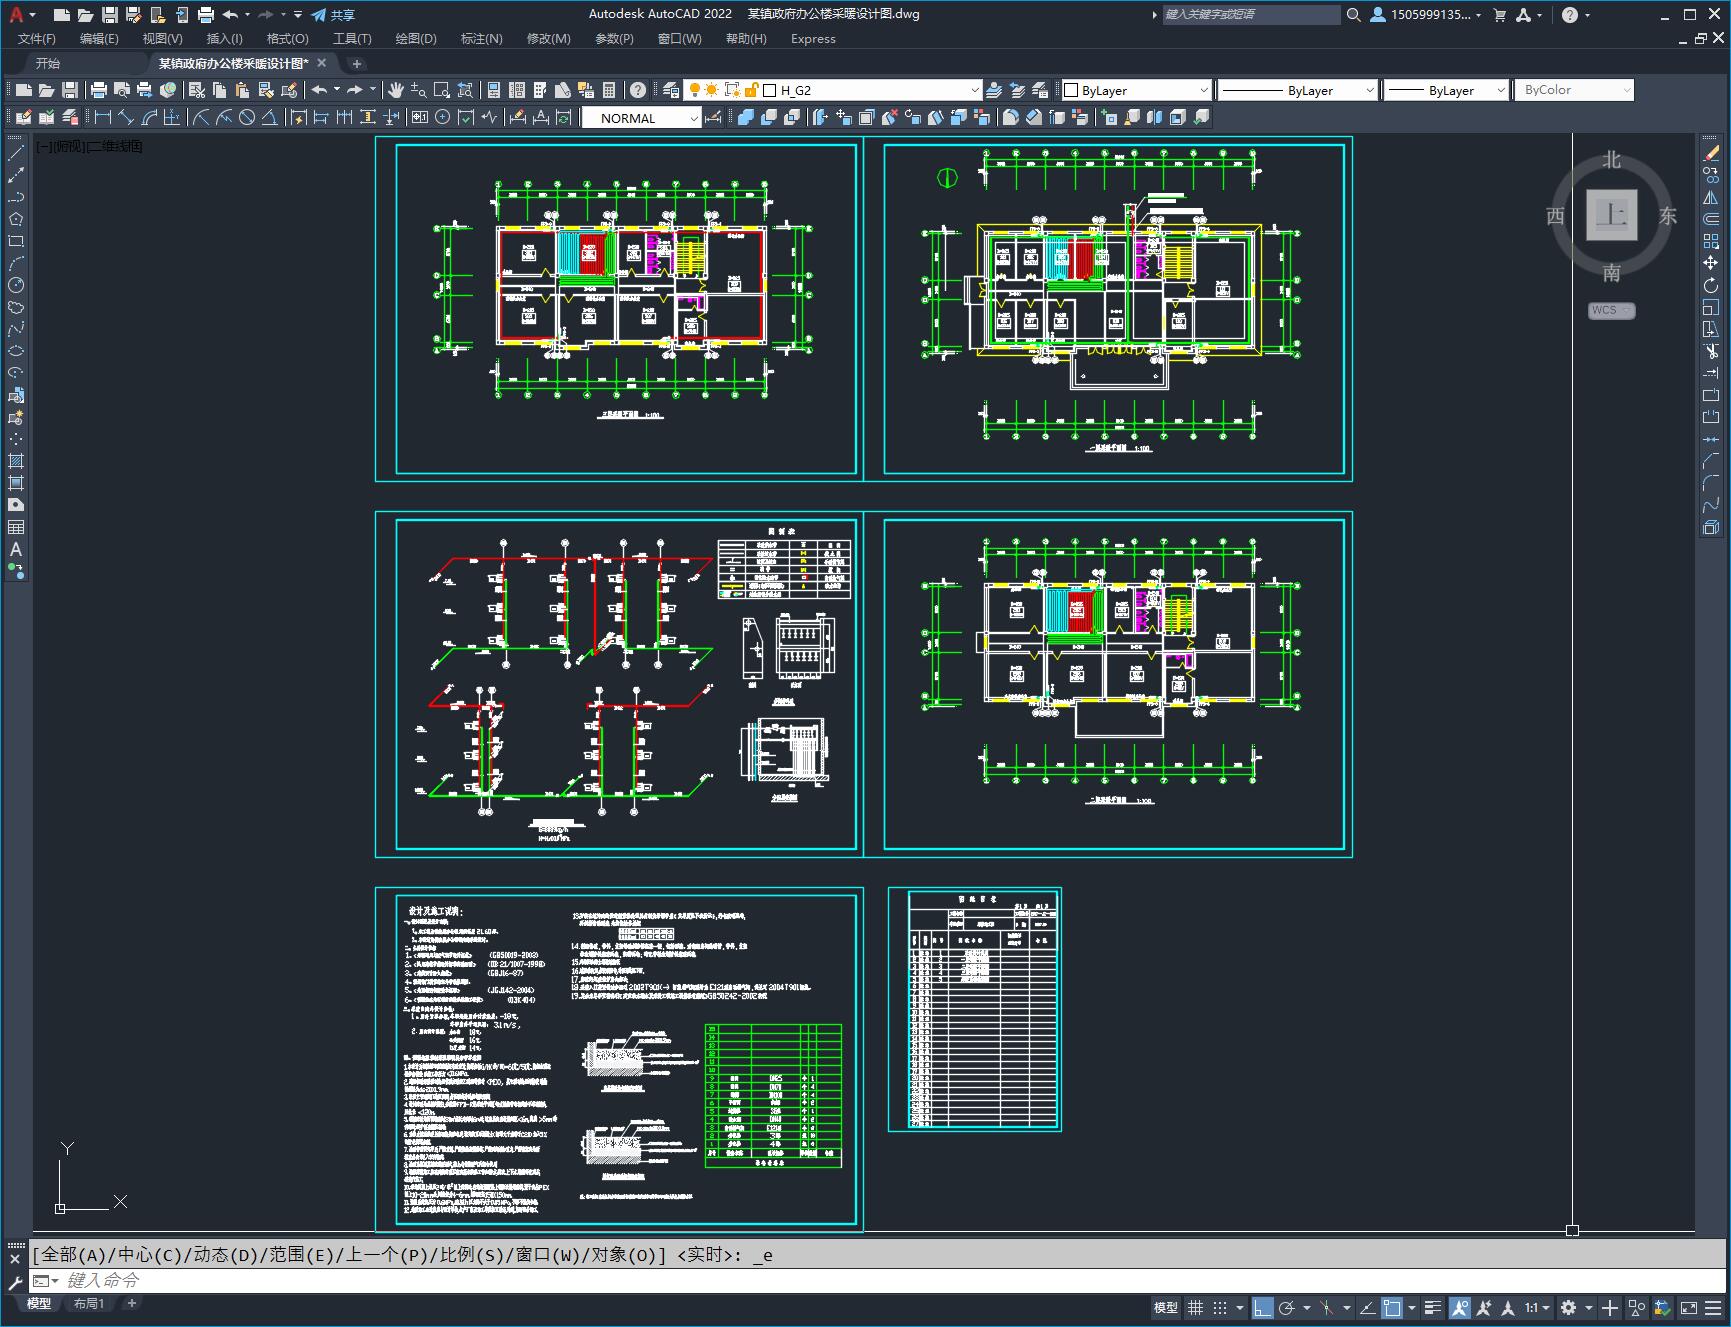This screenshot has height=1327, width=1731.
Task: Open the H_G2 layer dropdown
Action: (x=975, y=90)
